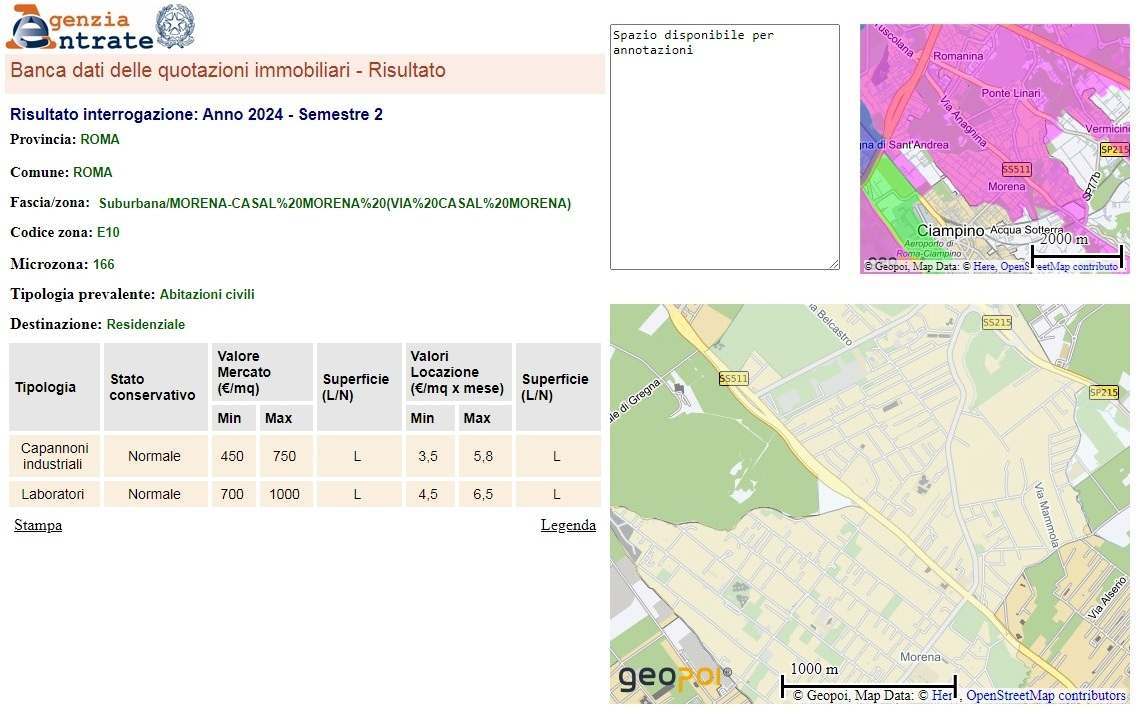Grab the annotation box resize handle
Image resolution: width=1147 pixels, height=720 pixels.
pos(834,264)
